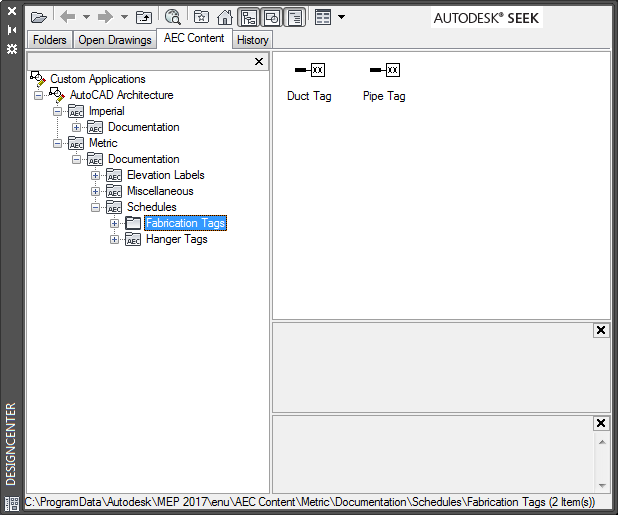Select the Duct Tag content item

309,82
